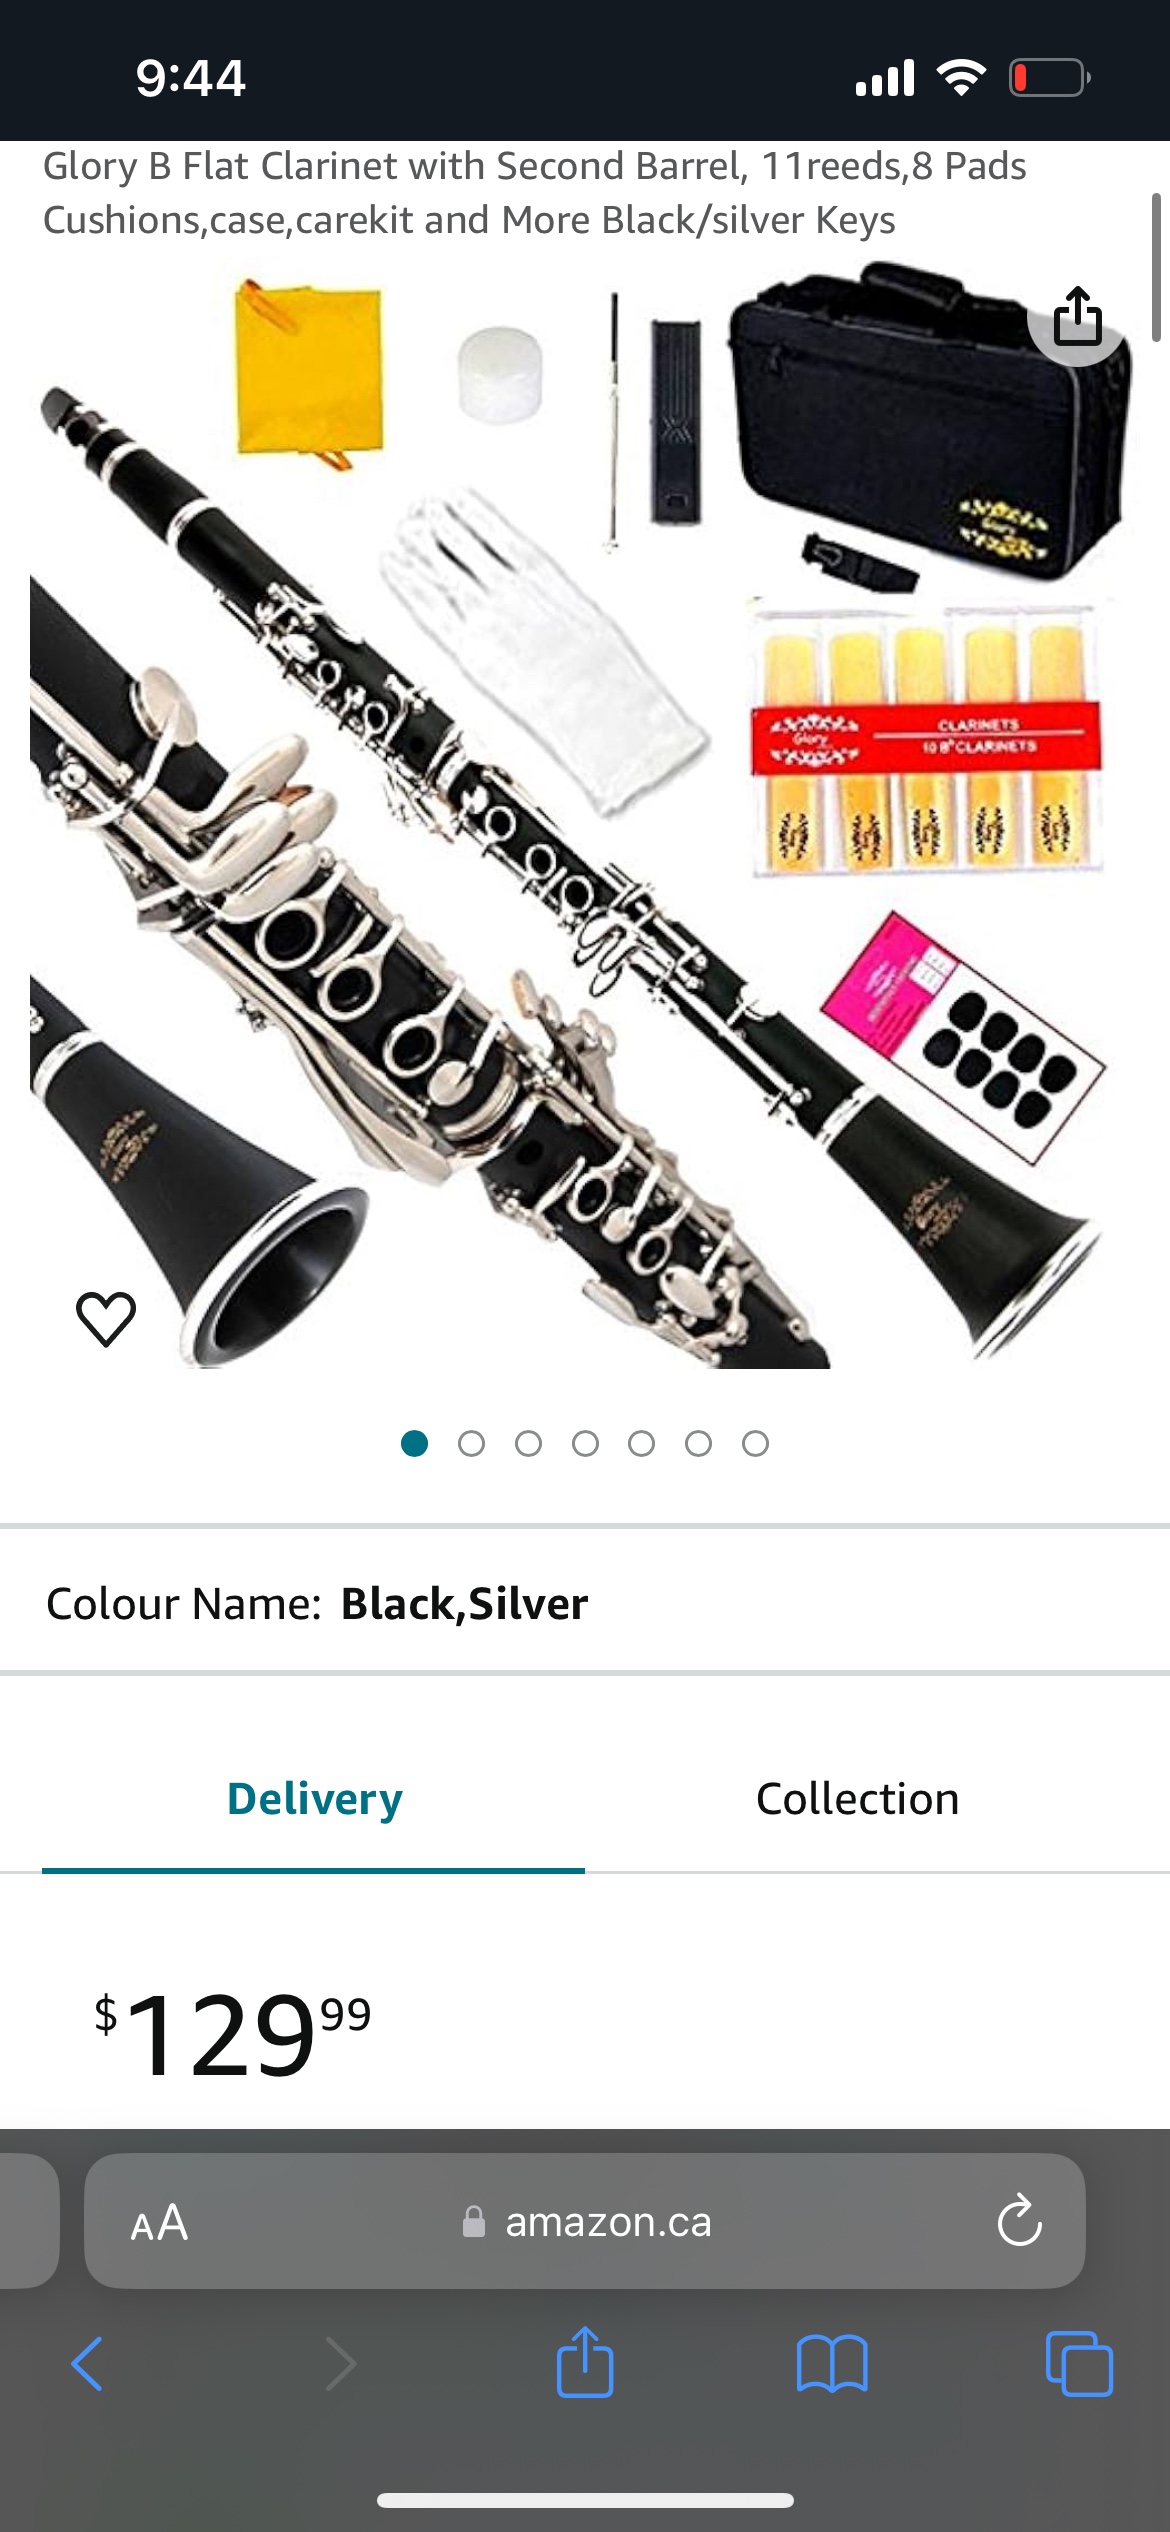Open the Glory B Flat Clarinet title

[535, 193]
